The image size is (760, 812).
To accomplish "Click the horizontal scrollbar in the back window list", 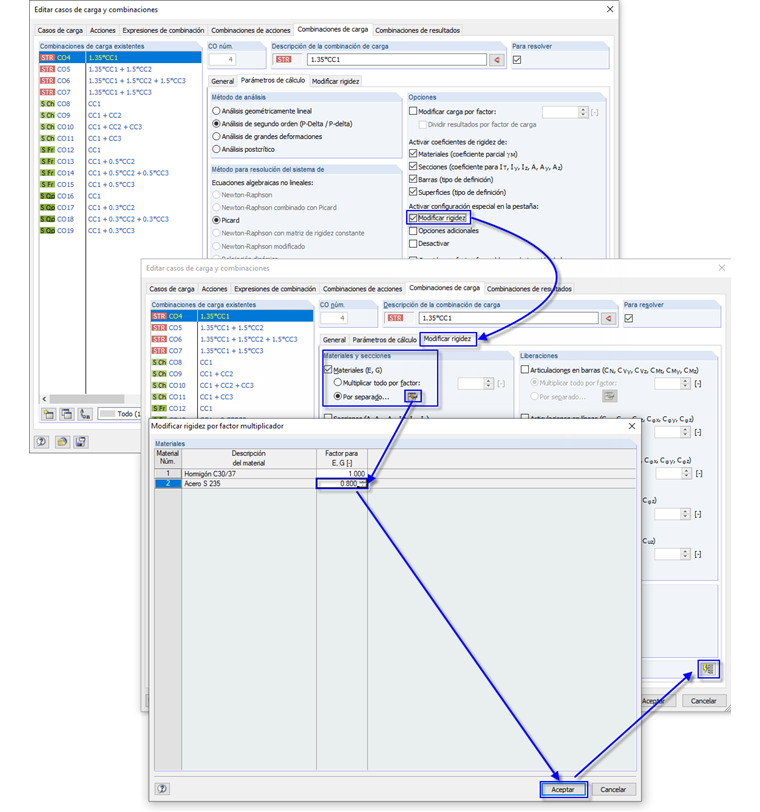I will (87, 399).
